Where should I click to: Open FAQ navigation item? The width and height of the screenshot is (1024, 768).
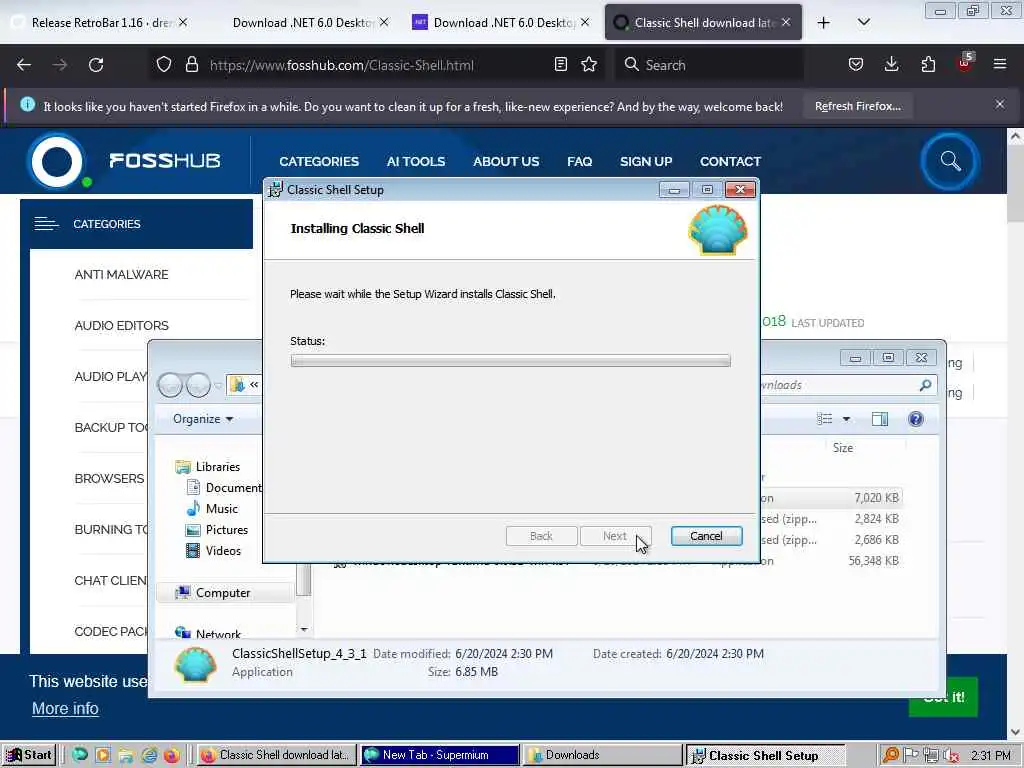pos(579,161)
